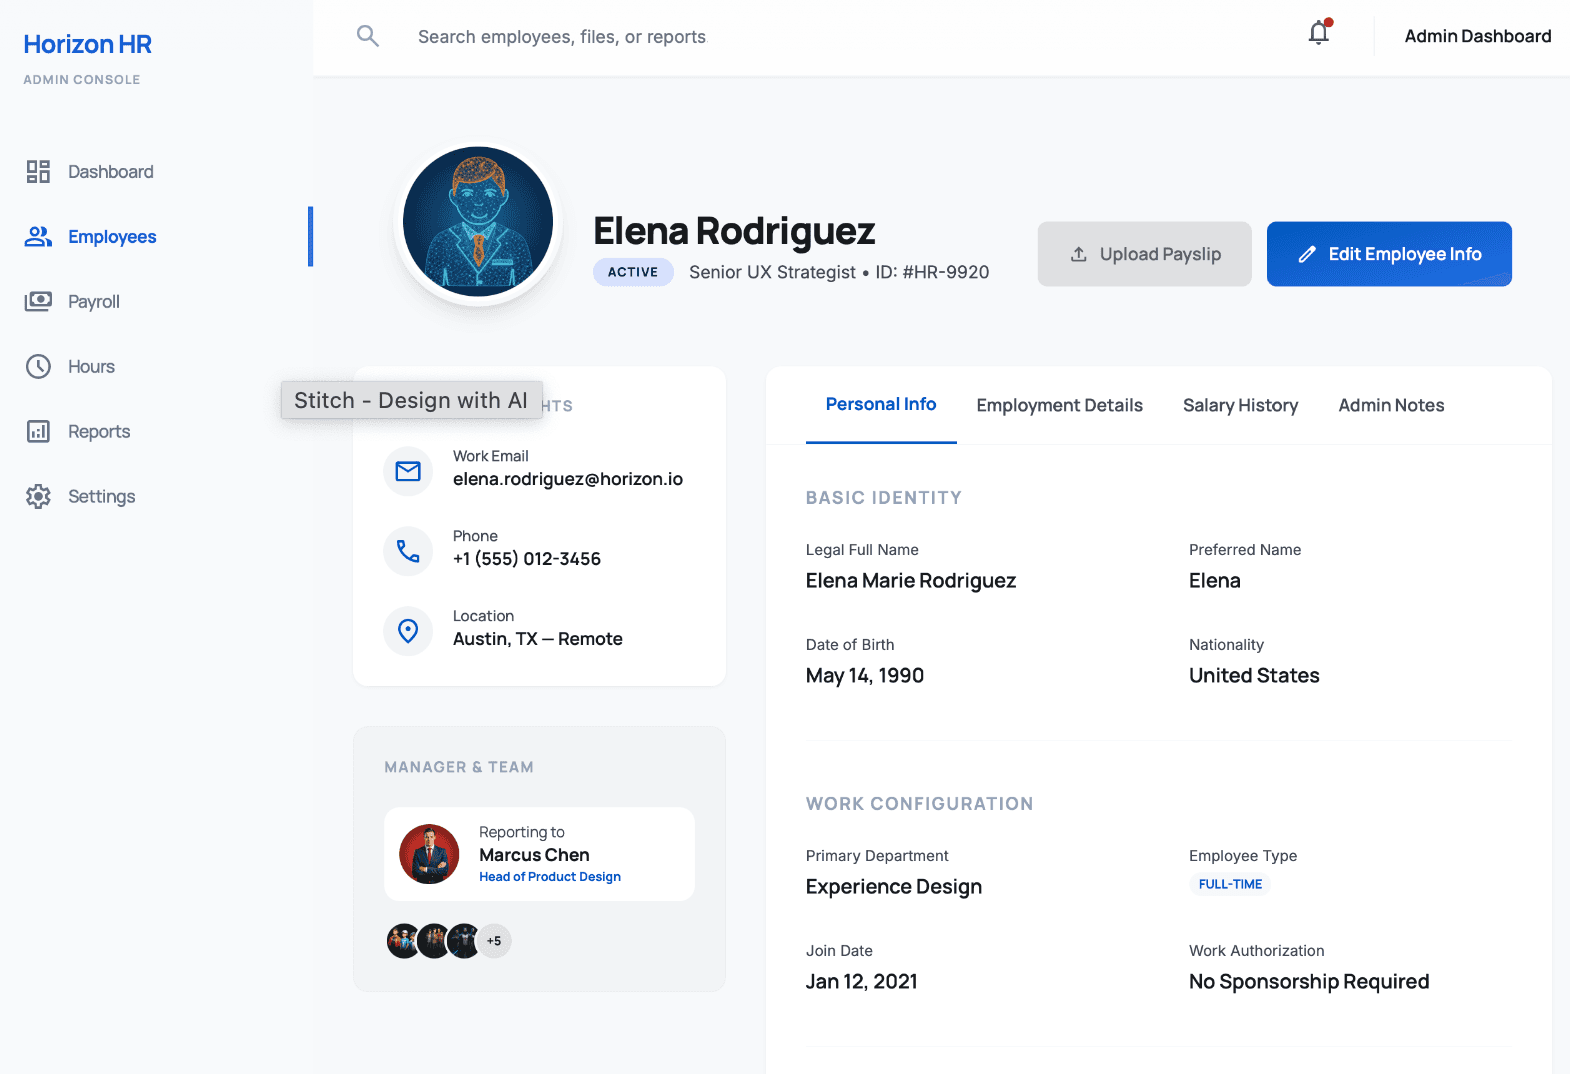Click Elena Rodriguez's profile avatar

(478, 222)
